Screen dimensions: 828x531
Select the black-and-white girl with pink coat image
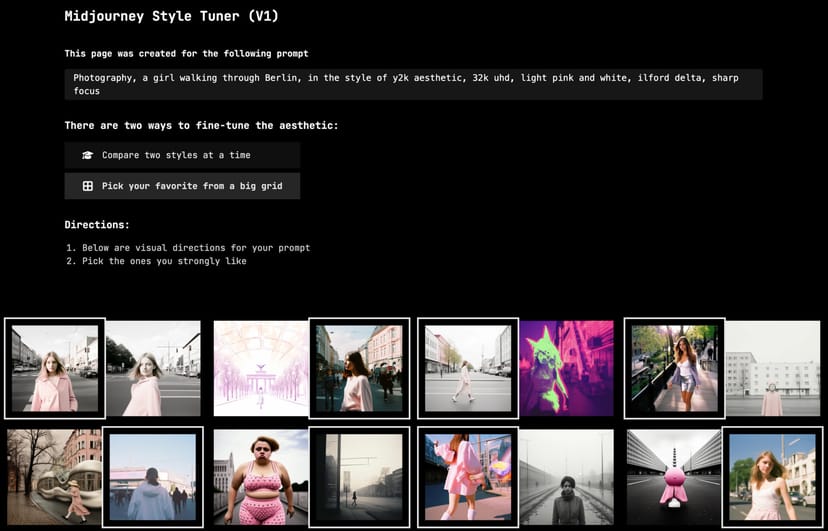pyautogui.click(x=153, y=368)
